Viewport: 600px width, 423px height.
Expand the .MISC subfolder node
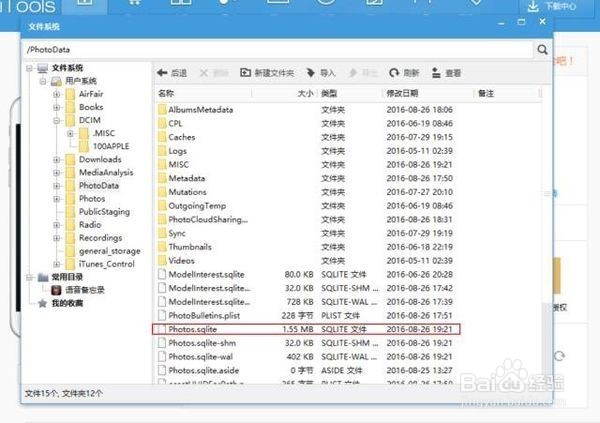tap(70, 133)
